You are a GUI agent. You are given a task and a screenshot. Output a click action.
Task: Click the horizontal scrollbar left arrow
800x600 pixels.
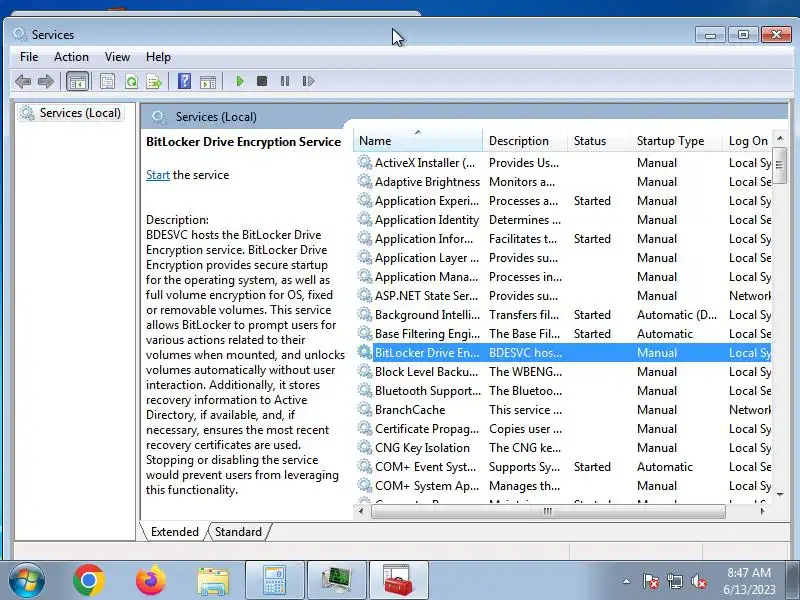[x=361, y=511]
